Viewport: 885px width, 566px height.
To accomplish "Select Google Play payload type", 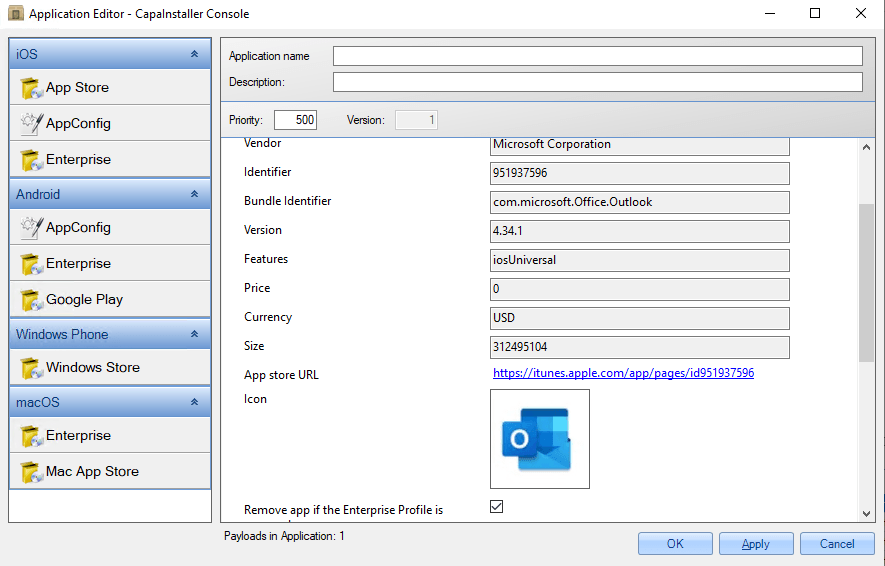I will tap(110, 299).
